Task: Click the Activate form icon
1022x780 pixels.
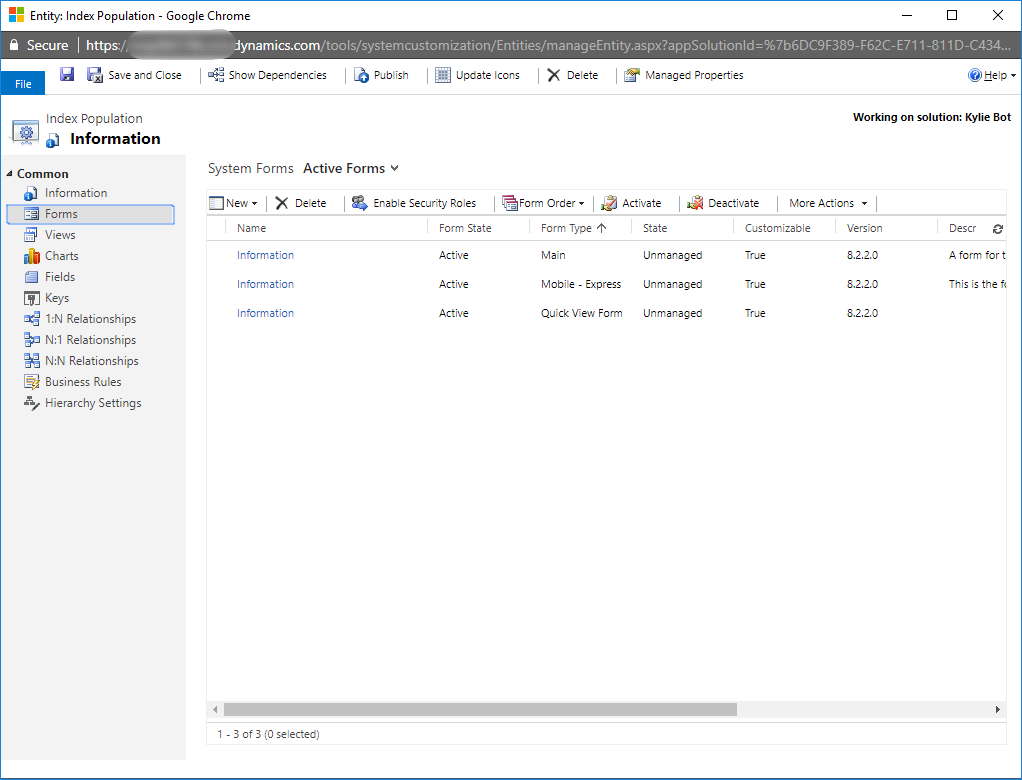Action: pos(609,203)
